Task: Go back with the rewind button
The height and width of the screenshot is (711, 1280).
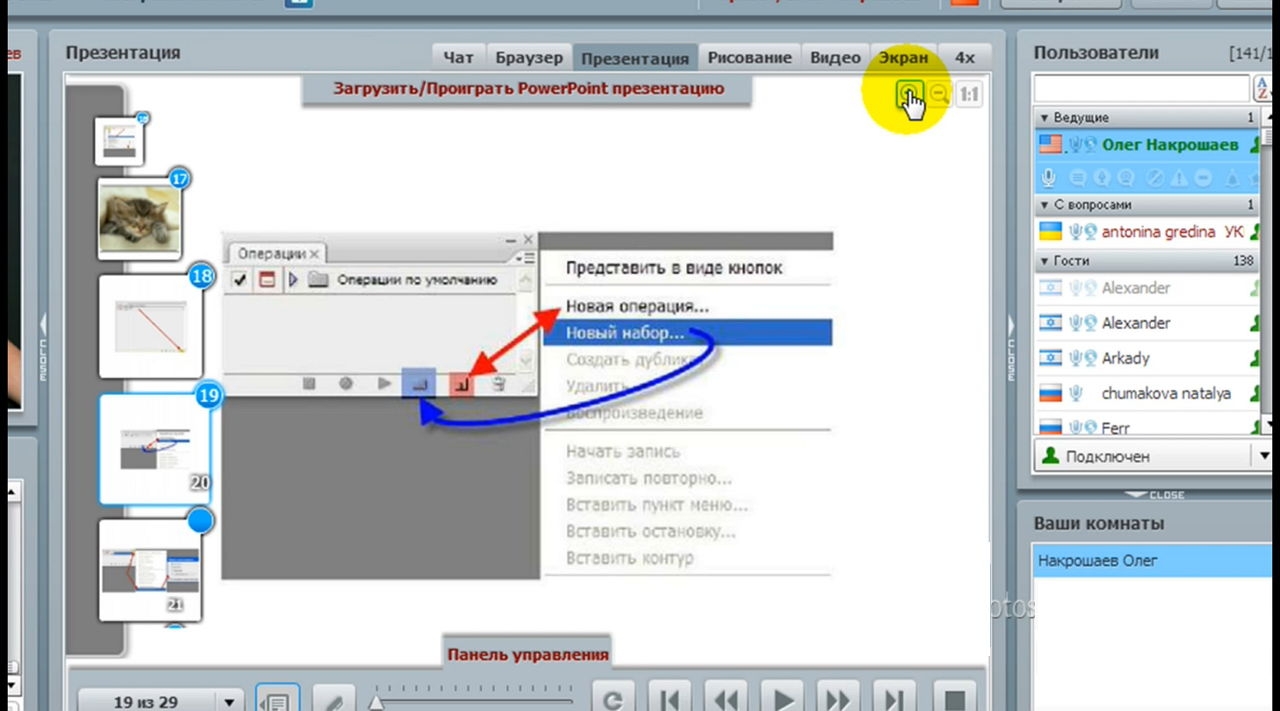Action: click(727, 699)
